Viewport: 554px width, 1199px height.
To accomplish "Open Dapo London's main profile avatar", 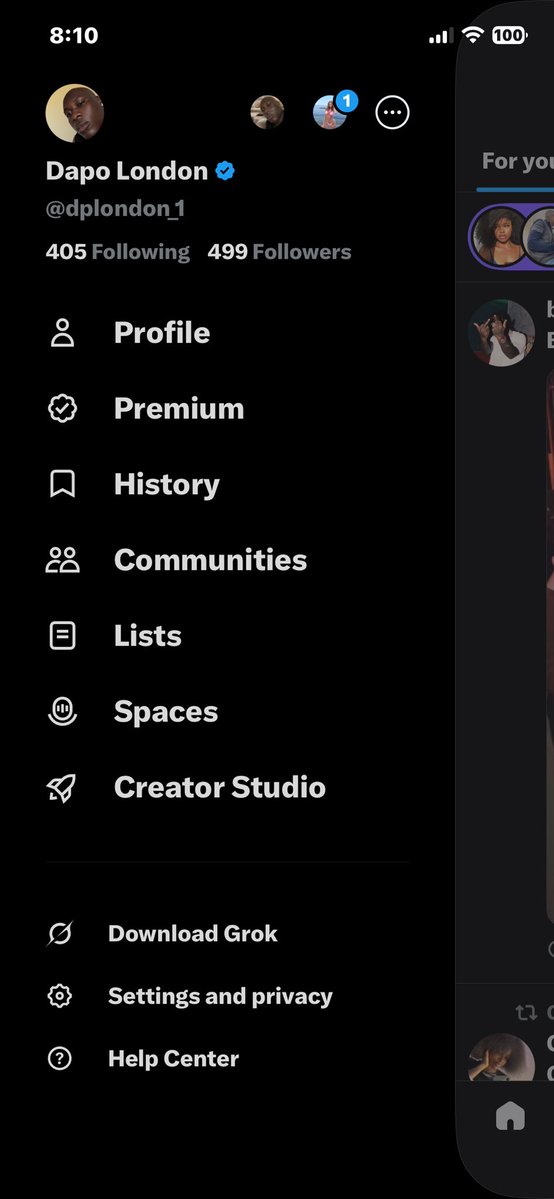I will (75, 113).
